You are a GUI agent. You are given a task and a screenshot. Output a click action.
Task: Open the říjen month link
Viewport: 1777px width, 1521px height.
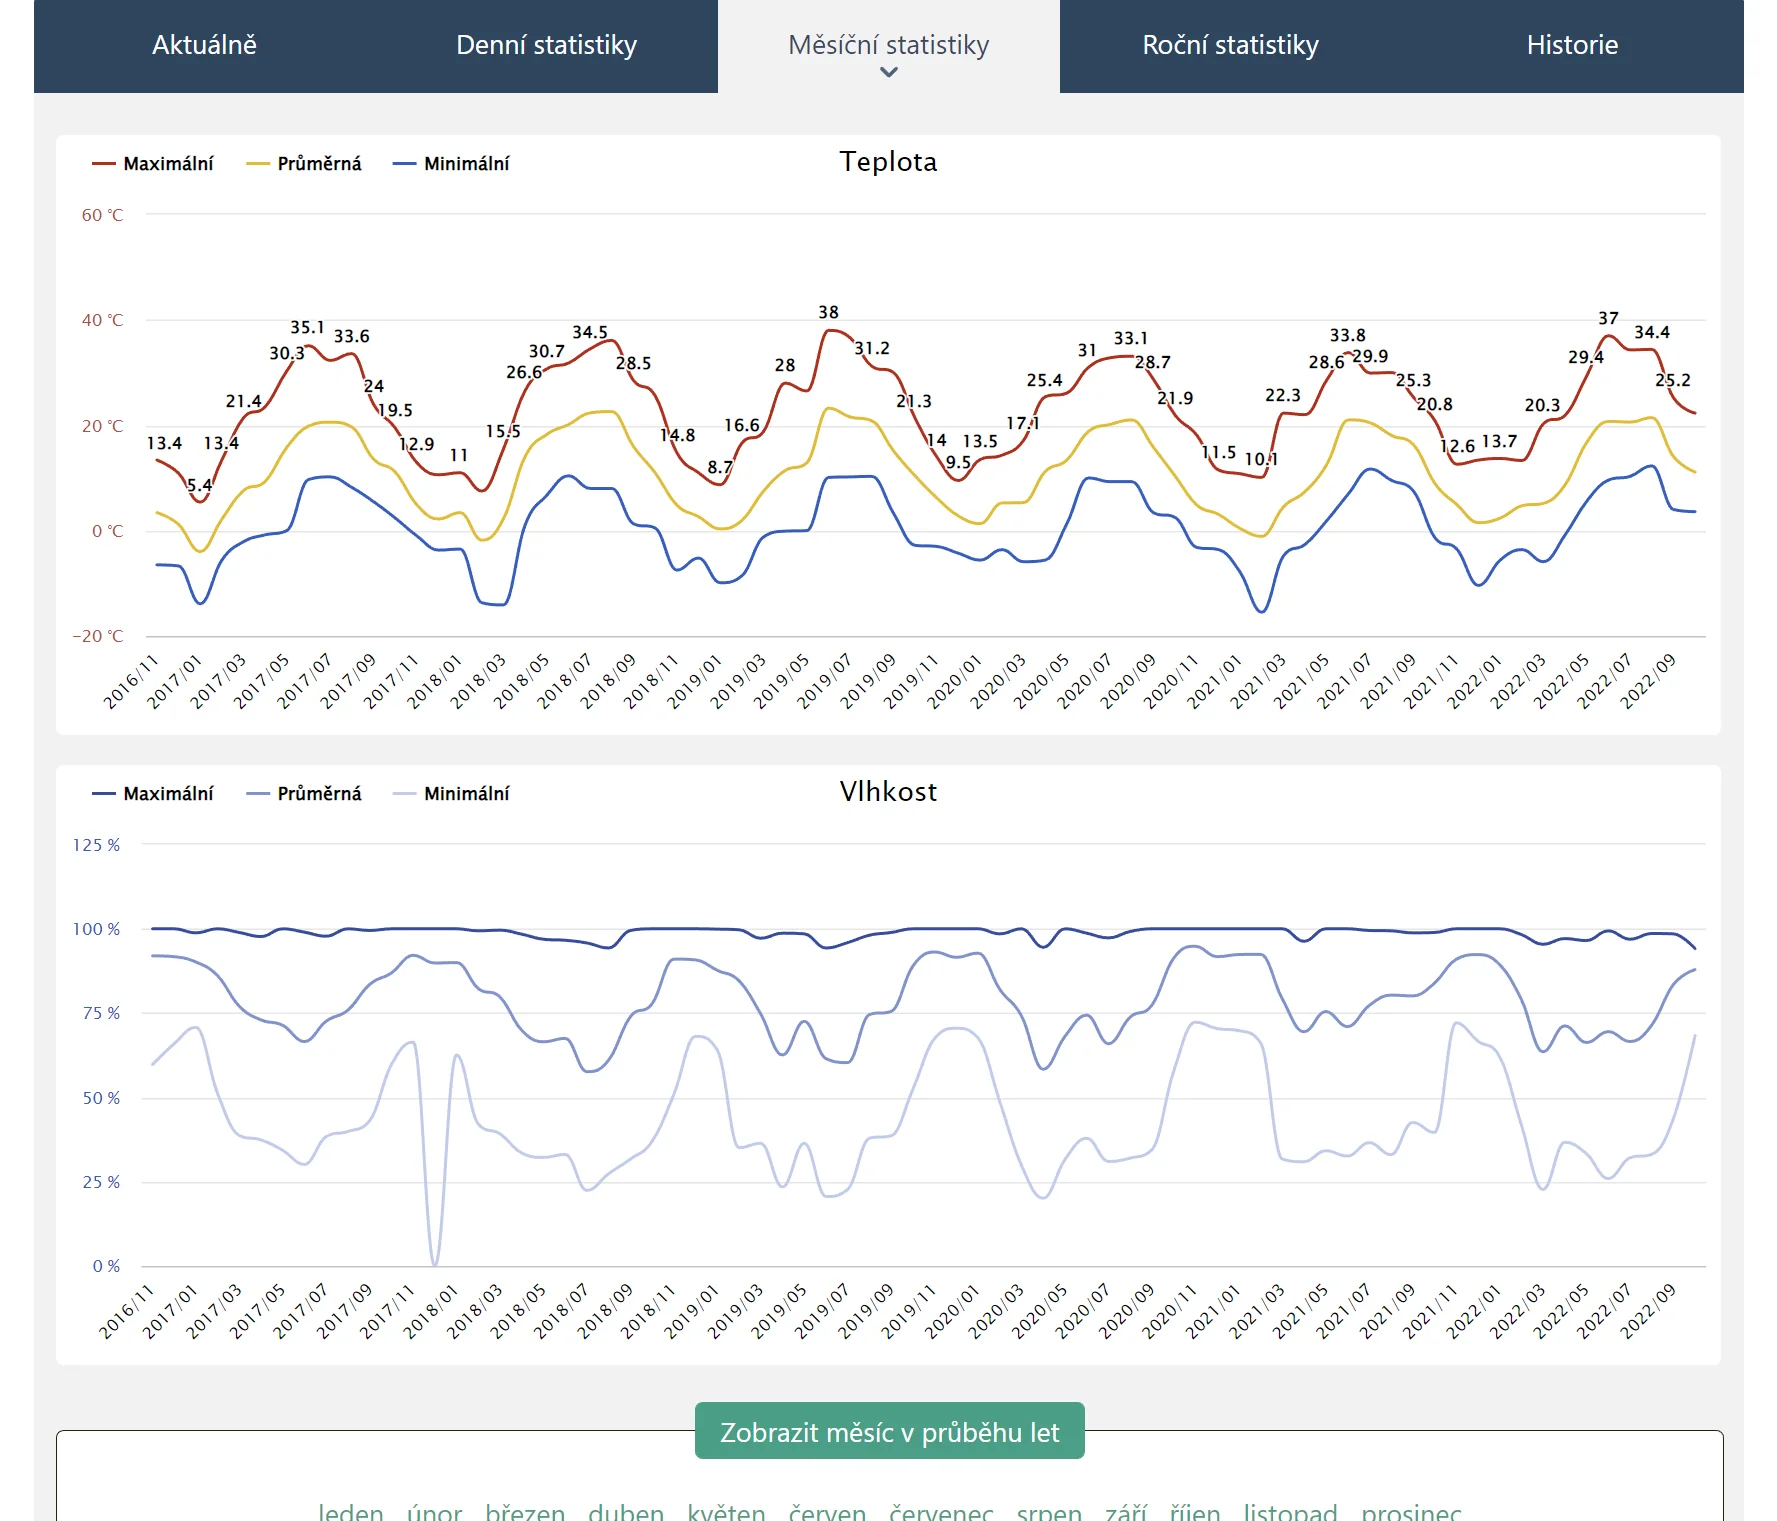1195,1510
